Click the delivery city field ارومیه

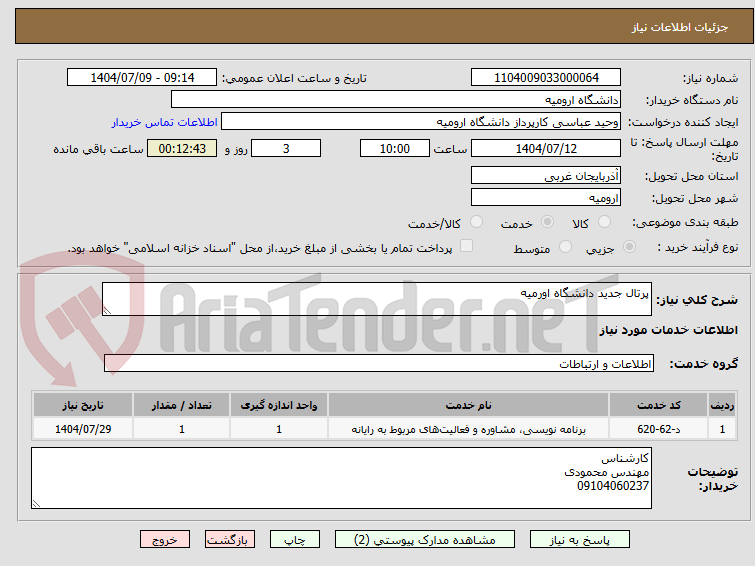(546, 197)
